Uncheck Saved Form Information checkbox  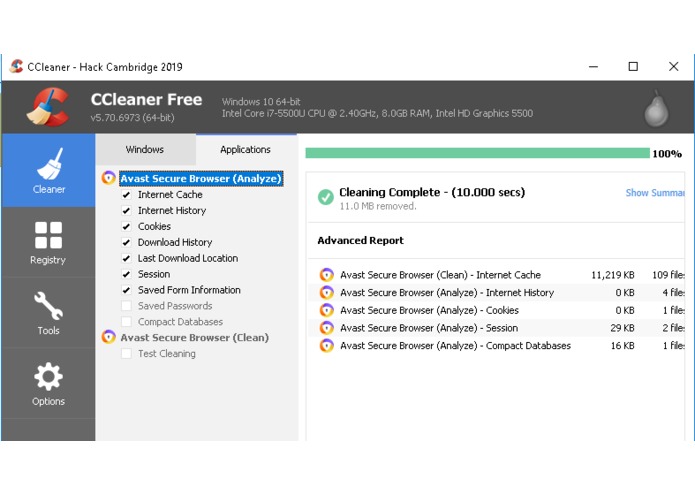126,290
